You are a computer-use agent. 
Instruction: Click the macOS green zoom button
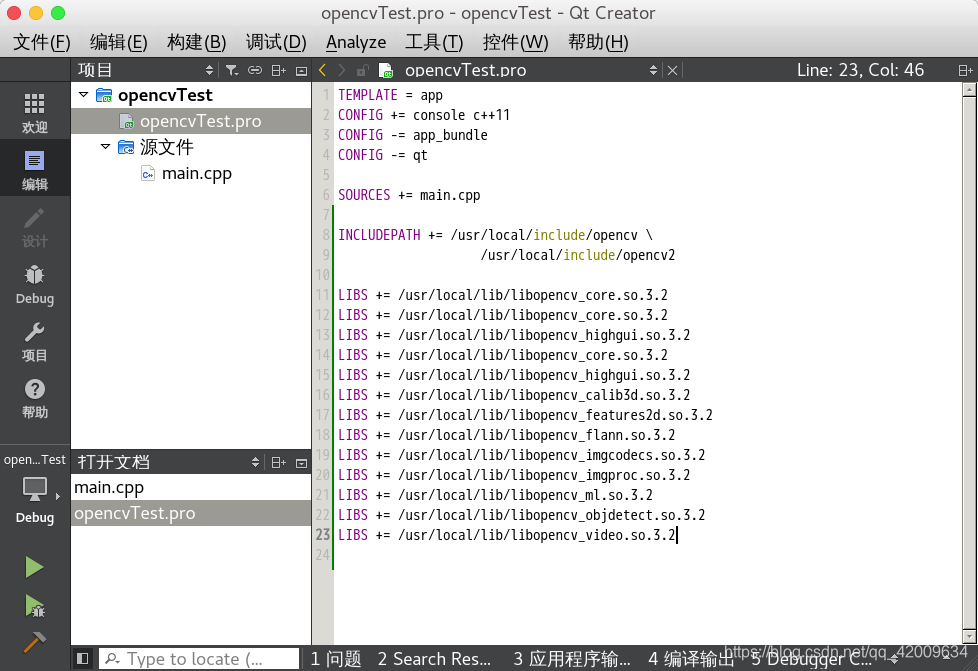(58, 12)
